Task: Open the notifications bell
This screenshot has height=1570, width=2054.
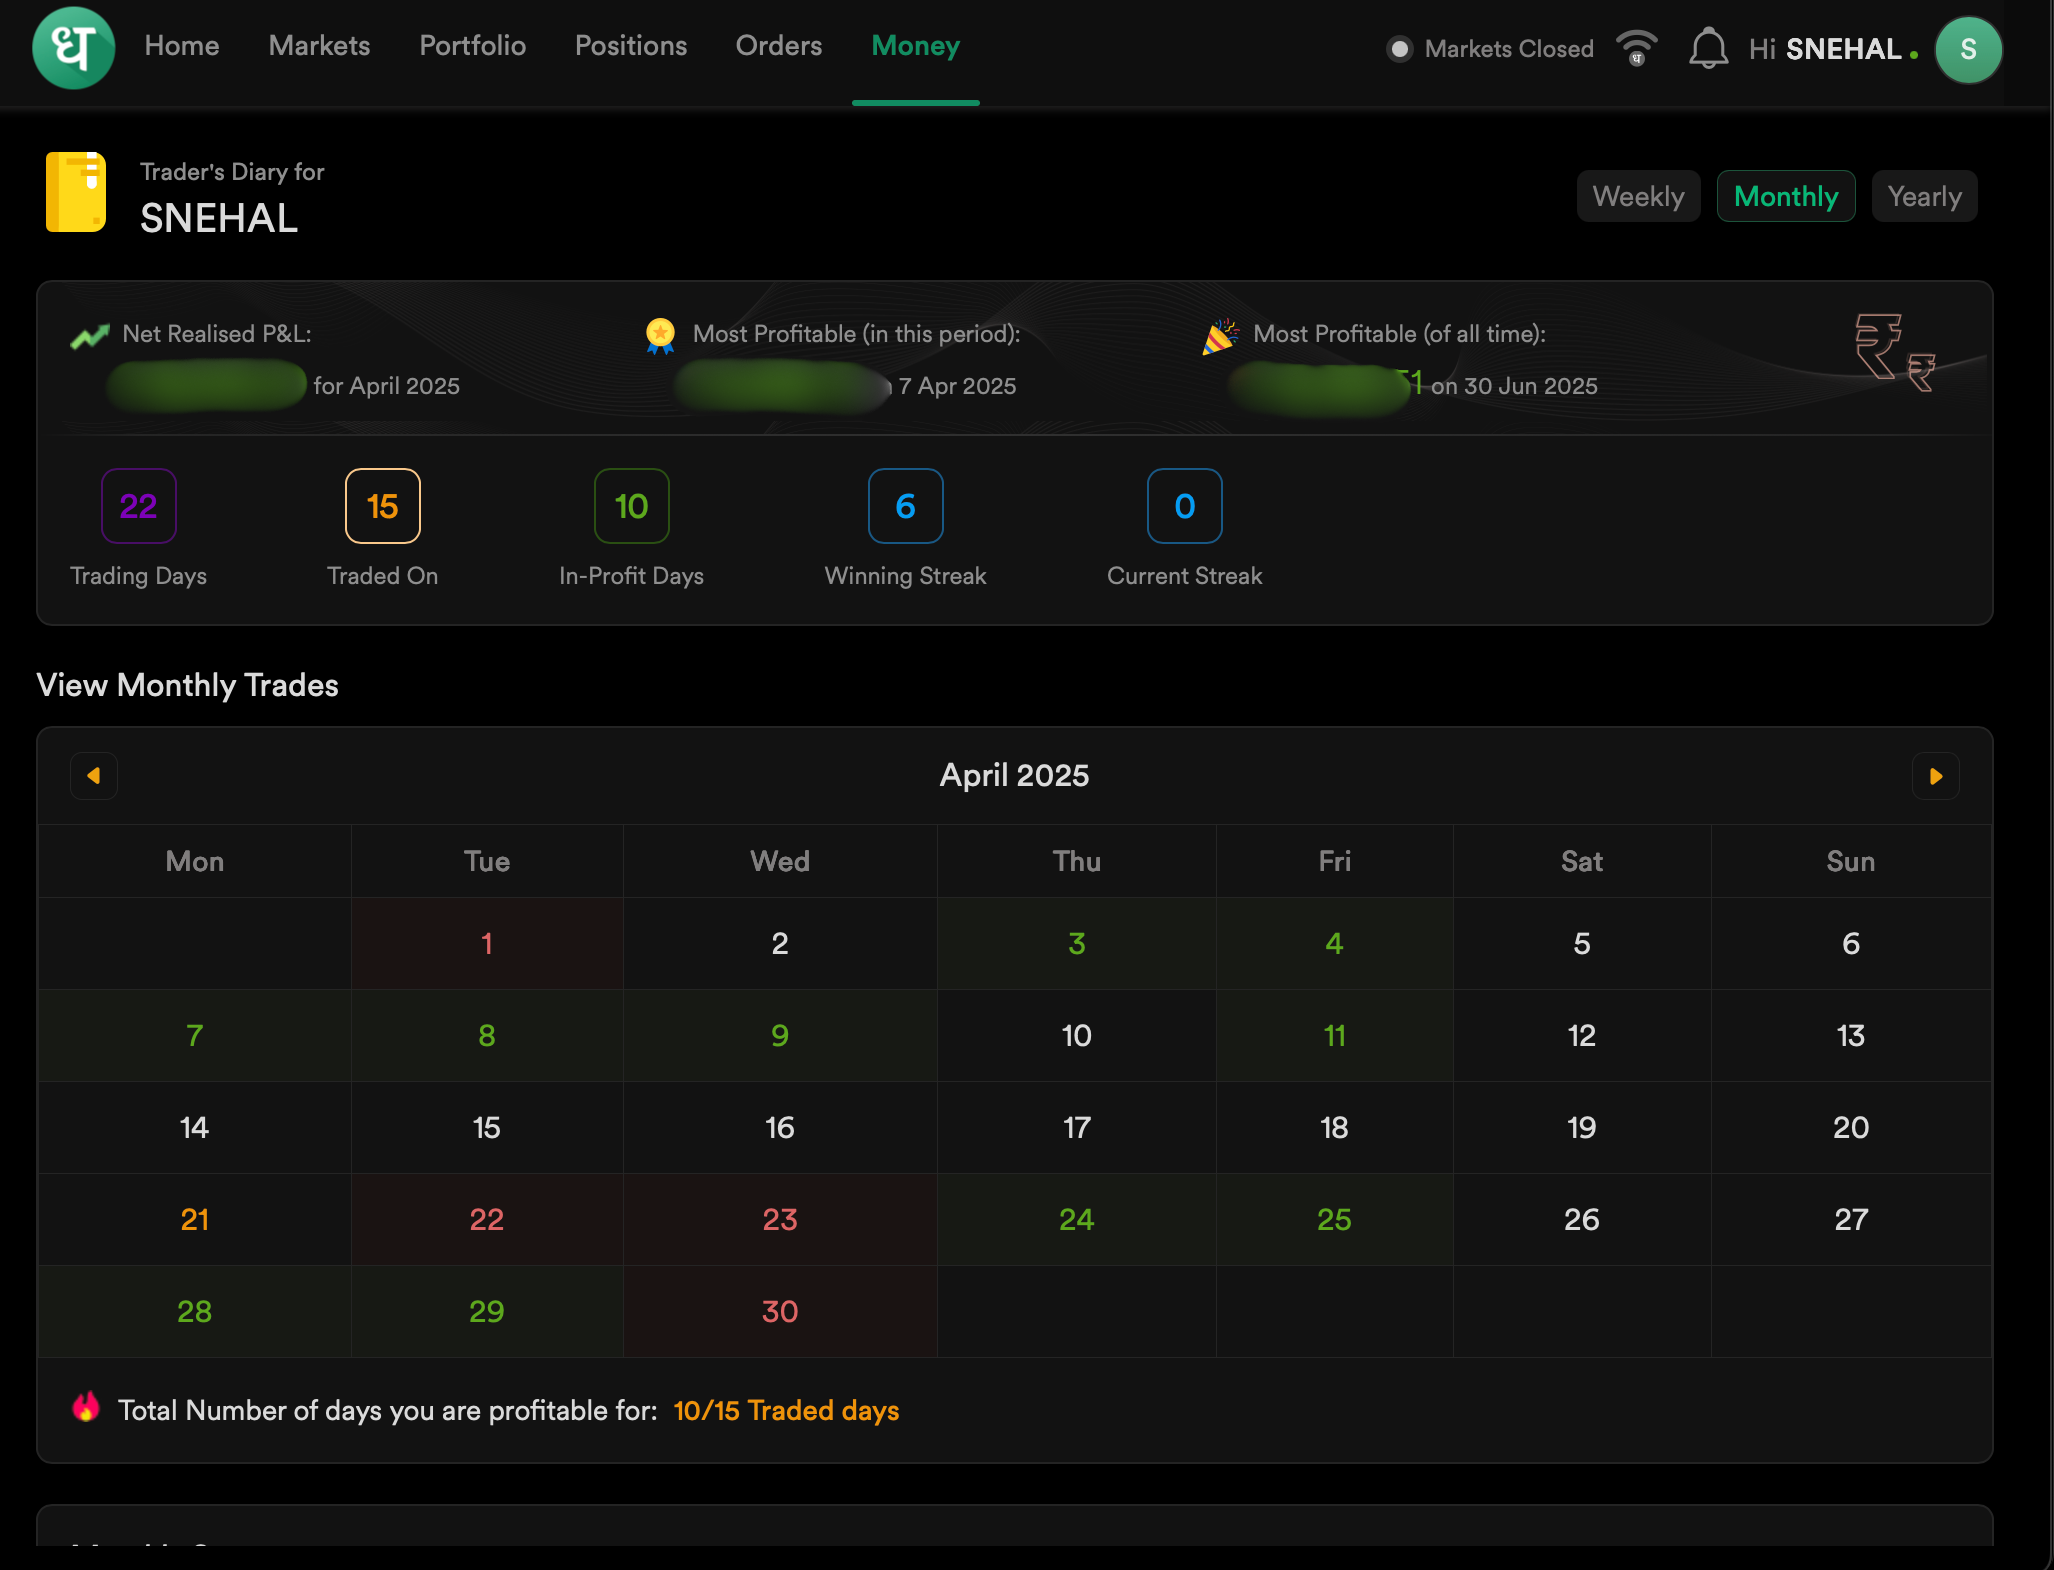Action: (x=1708, y=49)
